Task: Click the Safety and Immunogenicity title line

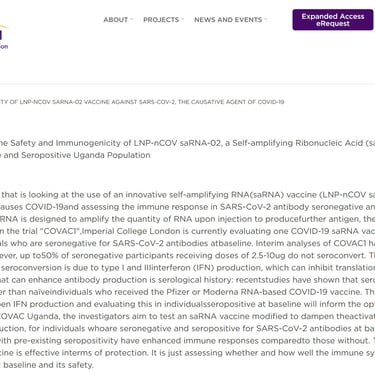Action: [187, 143]
